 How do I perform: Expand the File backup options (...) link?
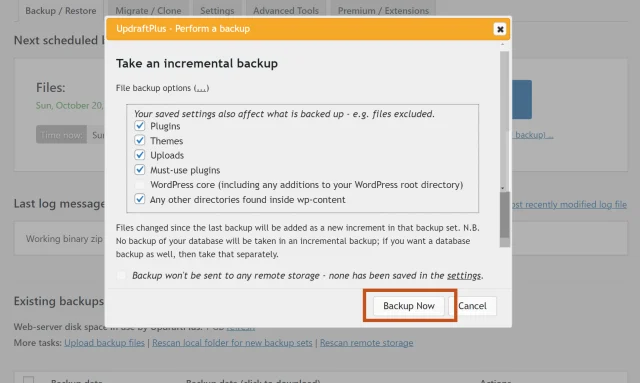tap(201, 88)
